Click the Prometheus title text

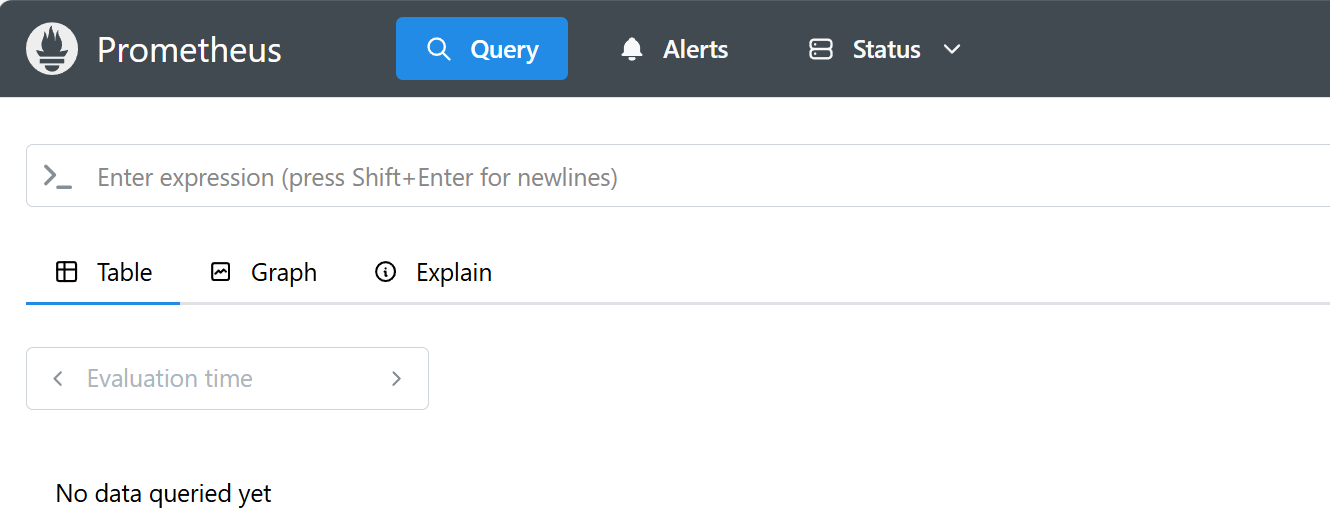(189, 49)
